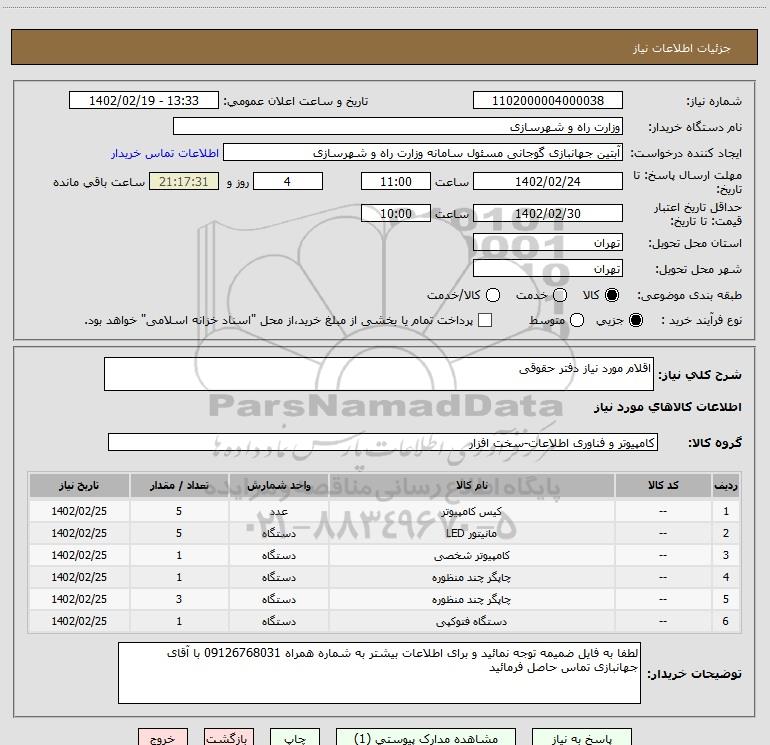Click the price validity time field 10:00

[x=396, y=213]
